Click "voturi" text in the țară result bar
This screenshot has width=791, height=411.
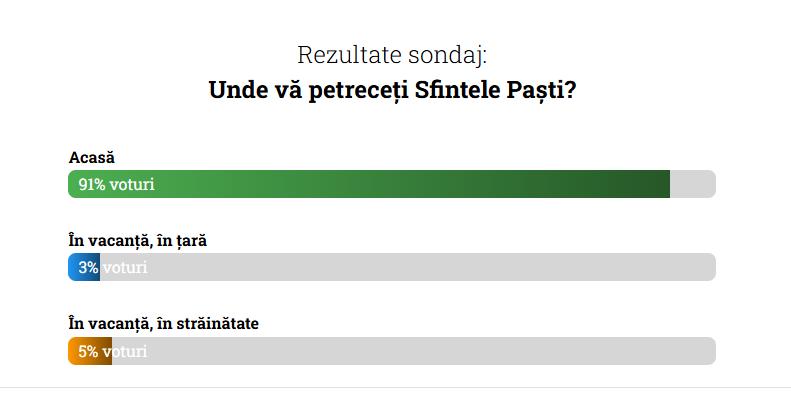125,267
